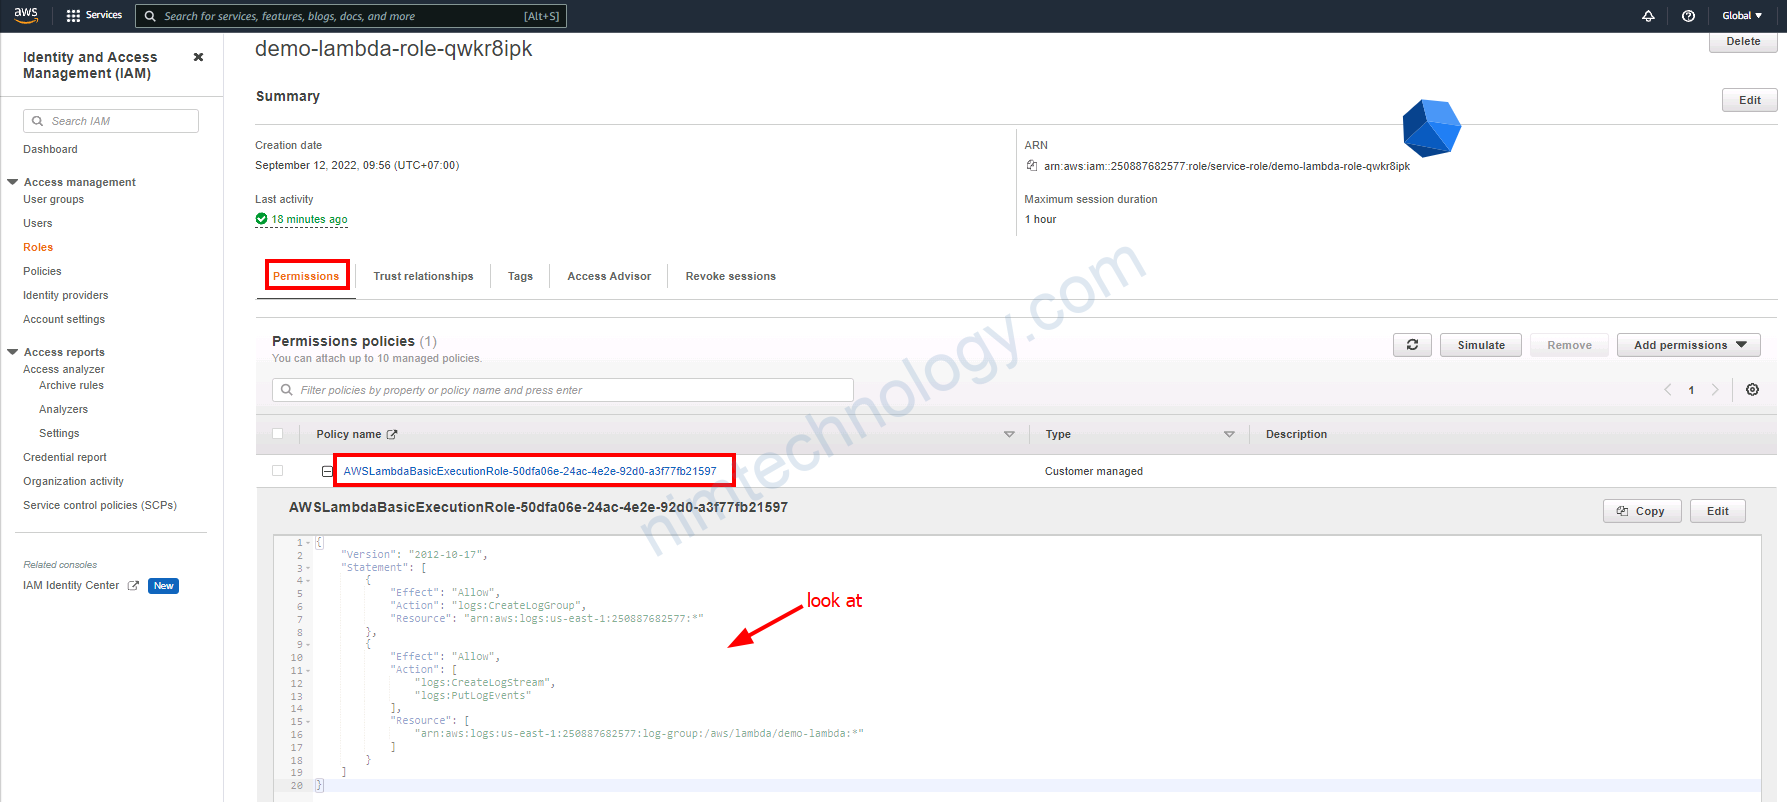
Task: Collapse the Access management section
Action: [x=13, y=182]
